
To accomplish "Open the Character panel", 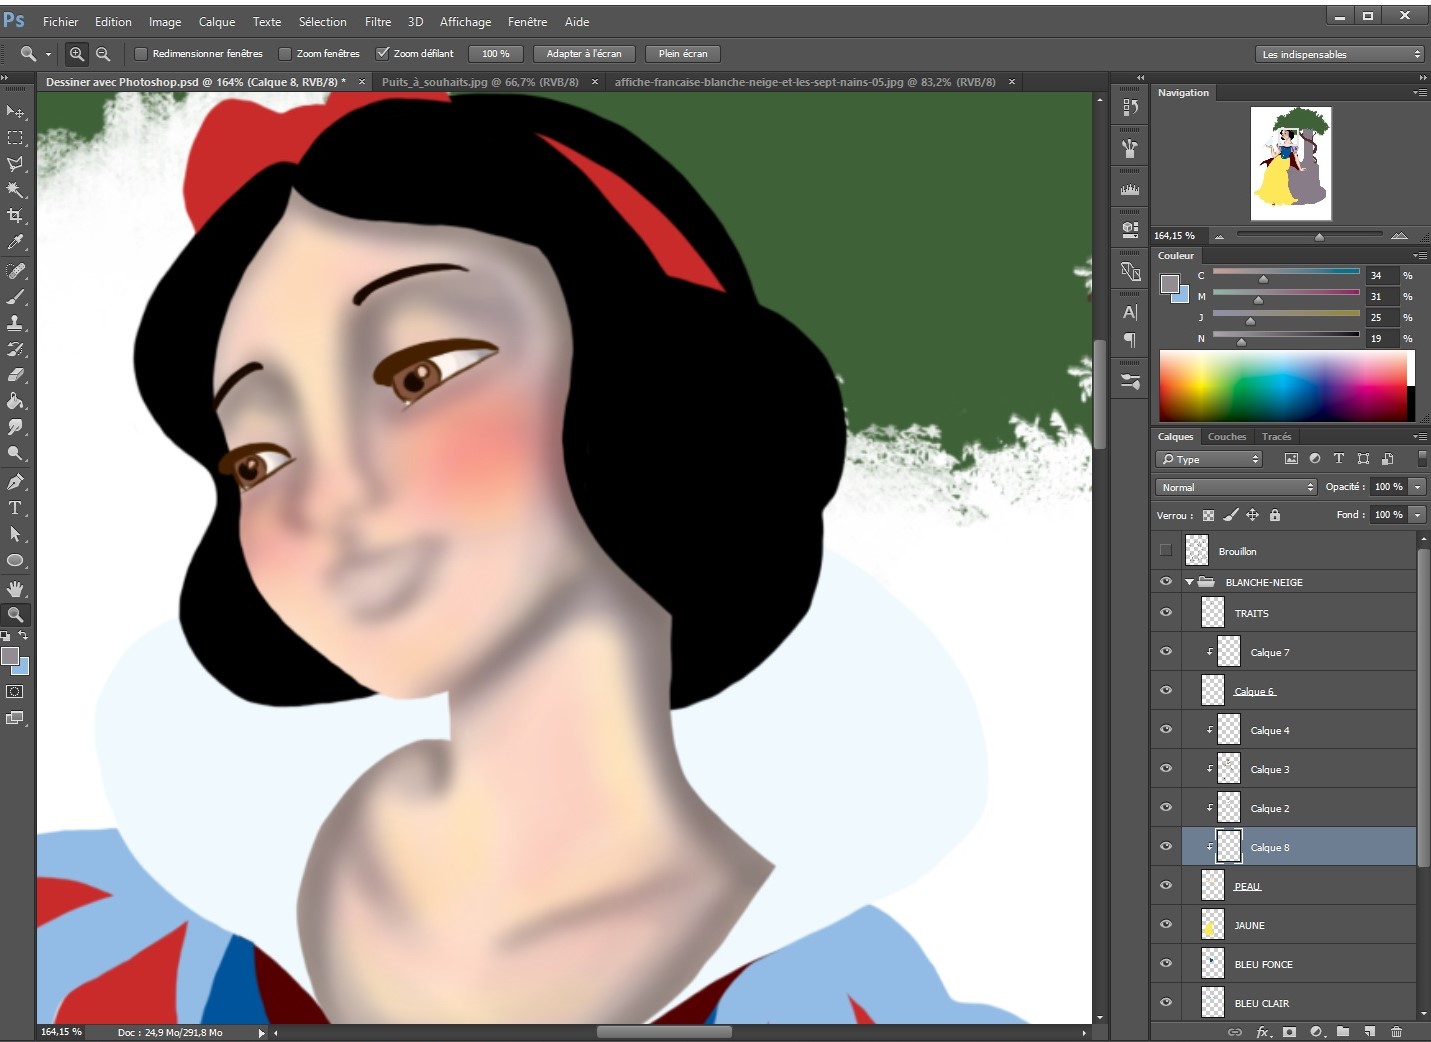I will coord(1129,311).
